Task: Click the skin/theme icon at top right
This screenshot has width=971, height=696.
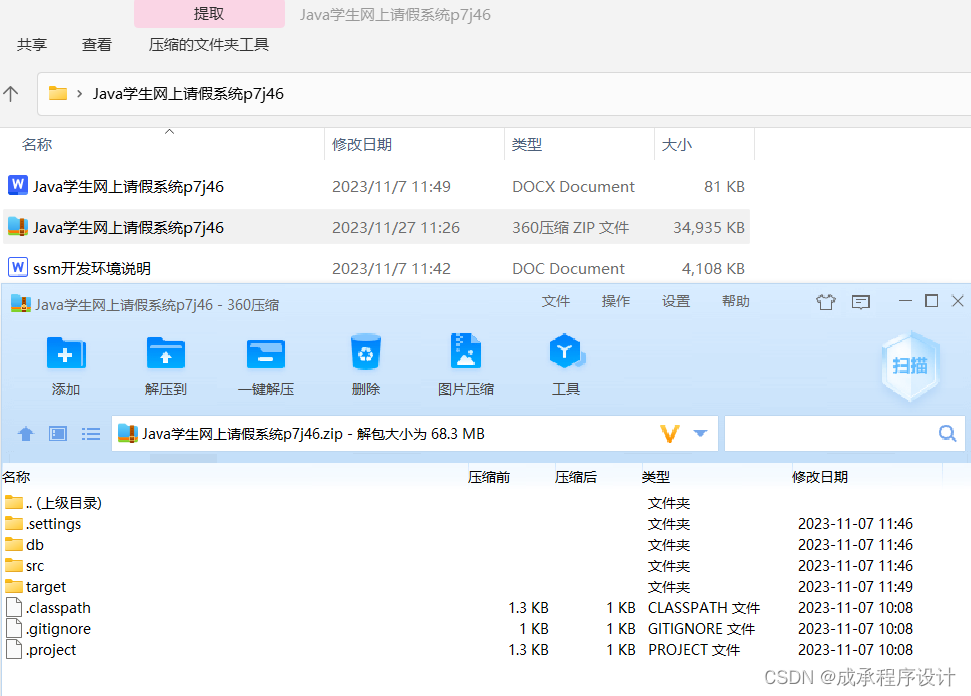Action: 826,301
